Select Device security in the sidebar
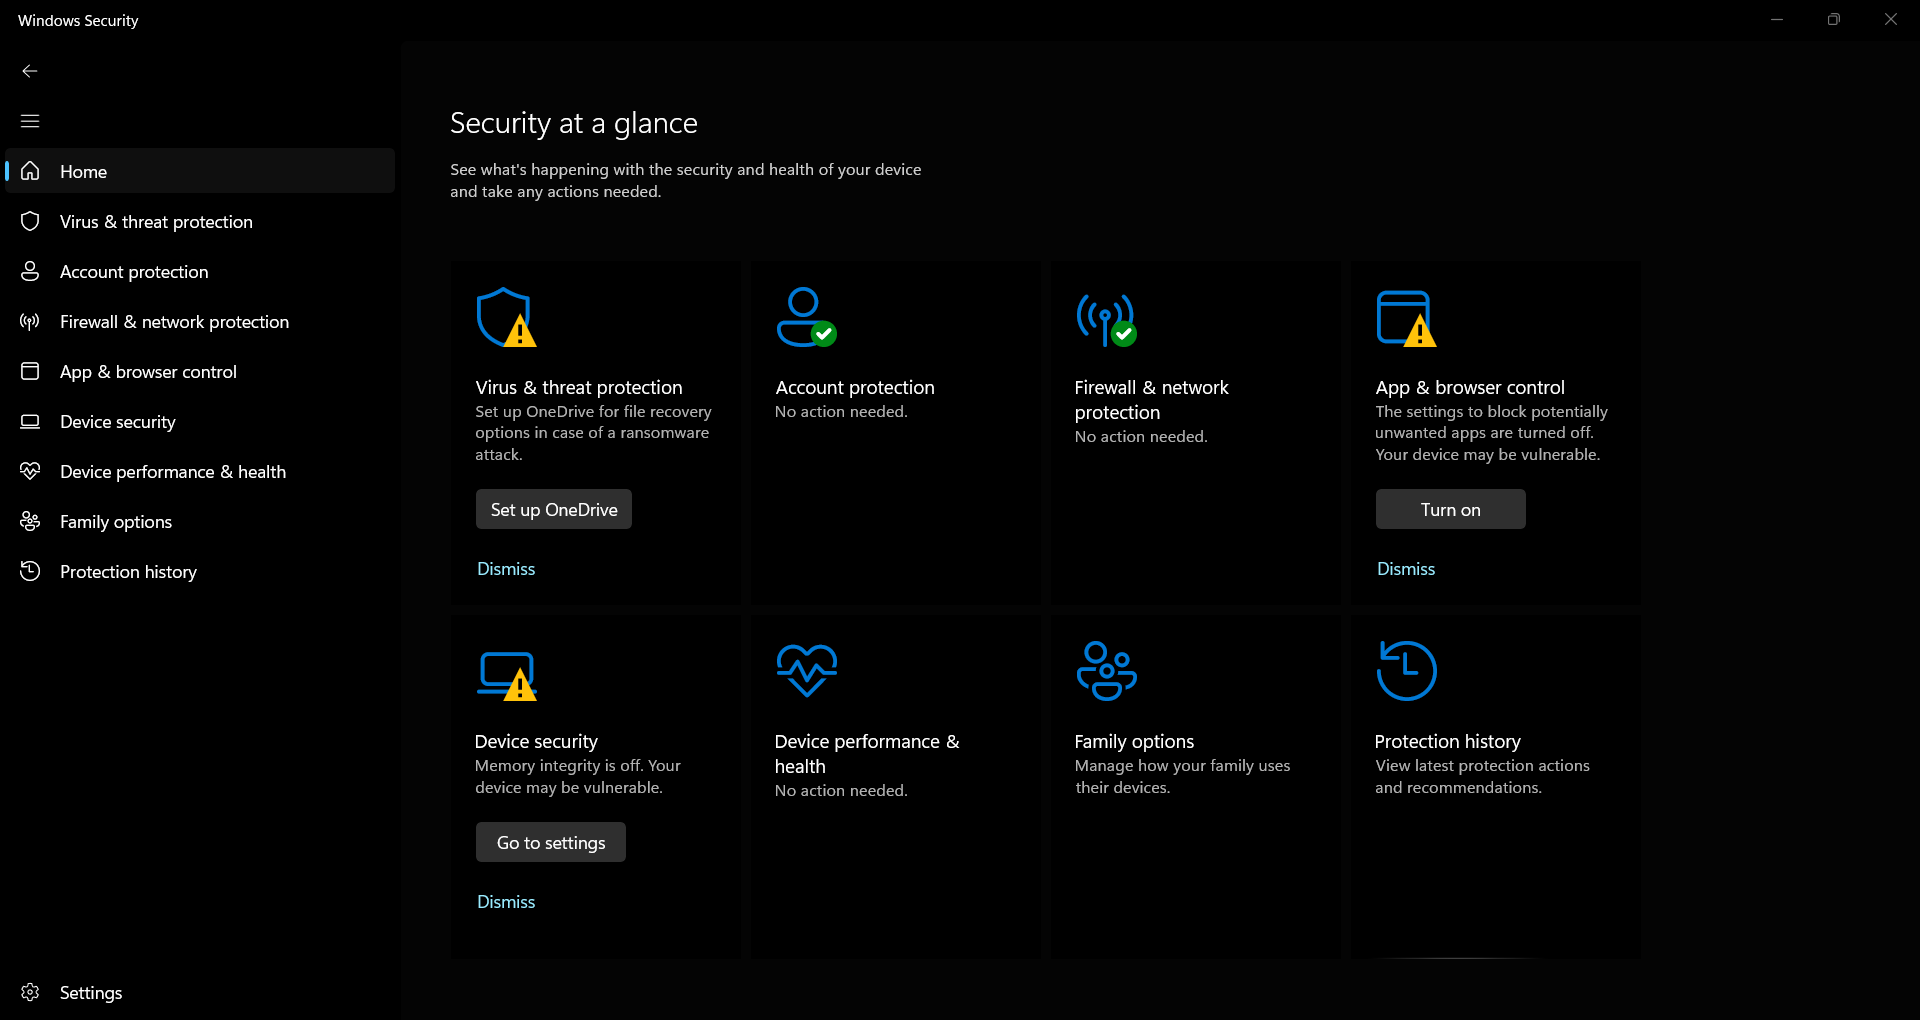 click(200, 421)
